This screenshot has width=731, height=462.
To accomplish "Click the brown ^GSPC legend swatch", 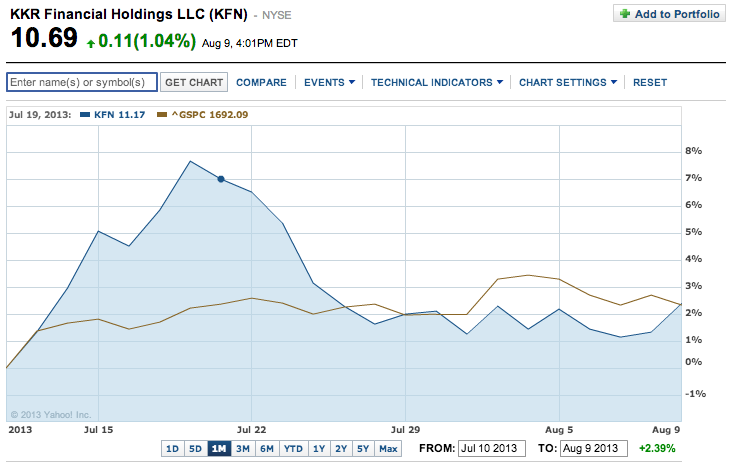I will click(162, 115).
